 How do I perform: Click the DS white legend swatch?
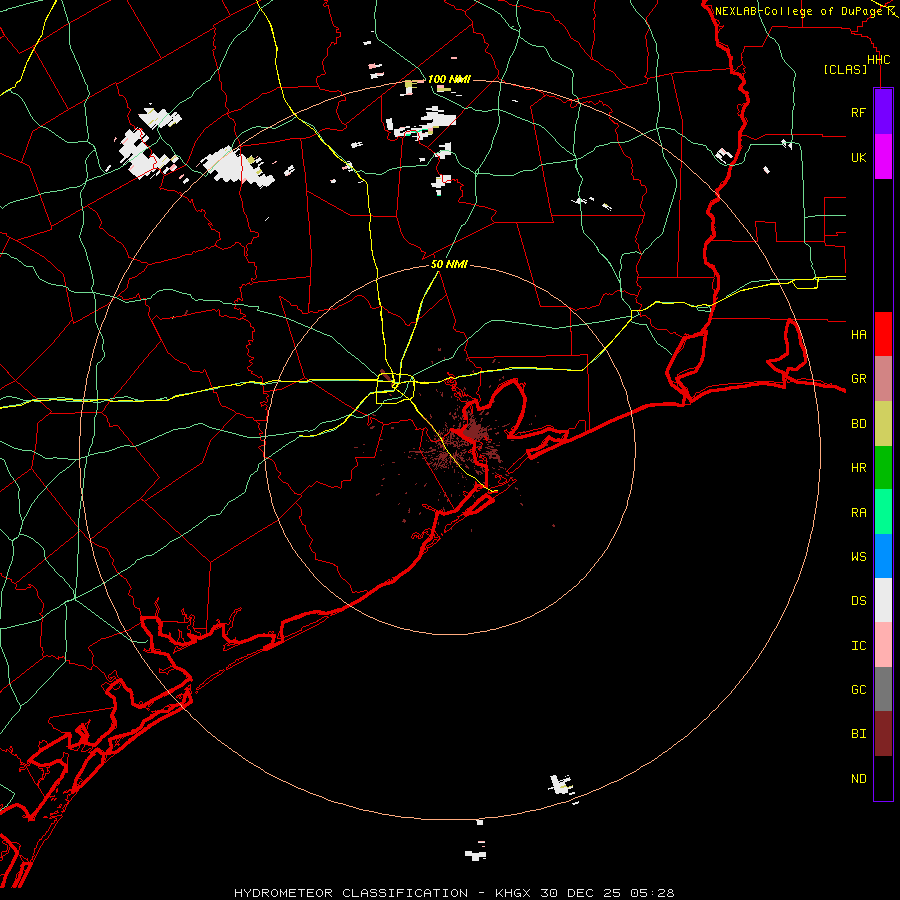point(883,600)
